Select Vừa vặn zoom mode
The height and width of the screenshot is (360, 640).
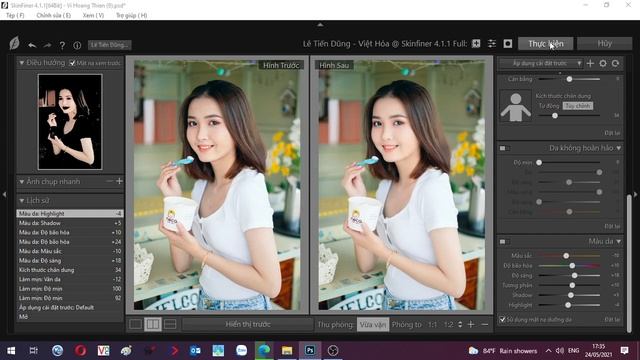click(373, 324)
